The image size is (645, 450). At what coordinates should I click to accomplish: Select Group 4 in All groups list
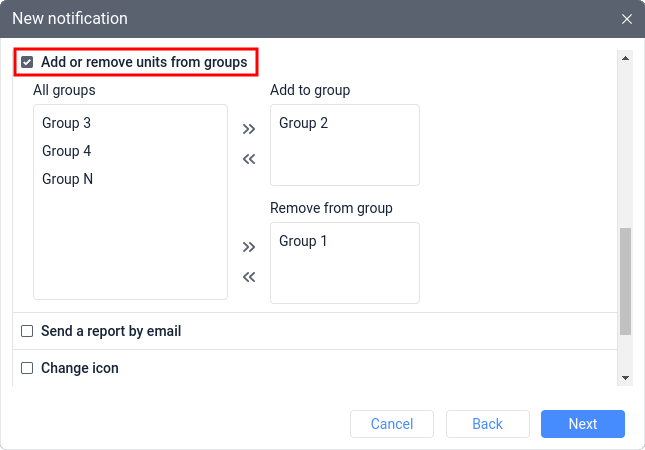pyautogui.click(x=67, y=151)
